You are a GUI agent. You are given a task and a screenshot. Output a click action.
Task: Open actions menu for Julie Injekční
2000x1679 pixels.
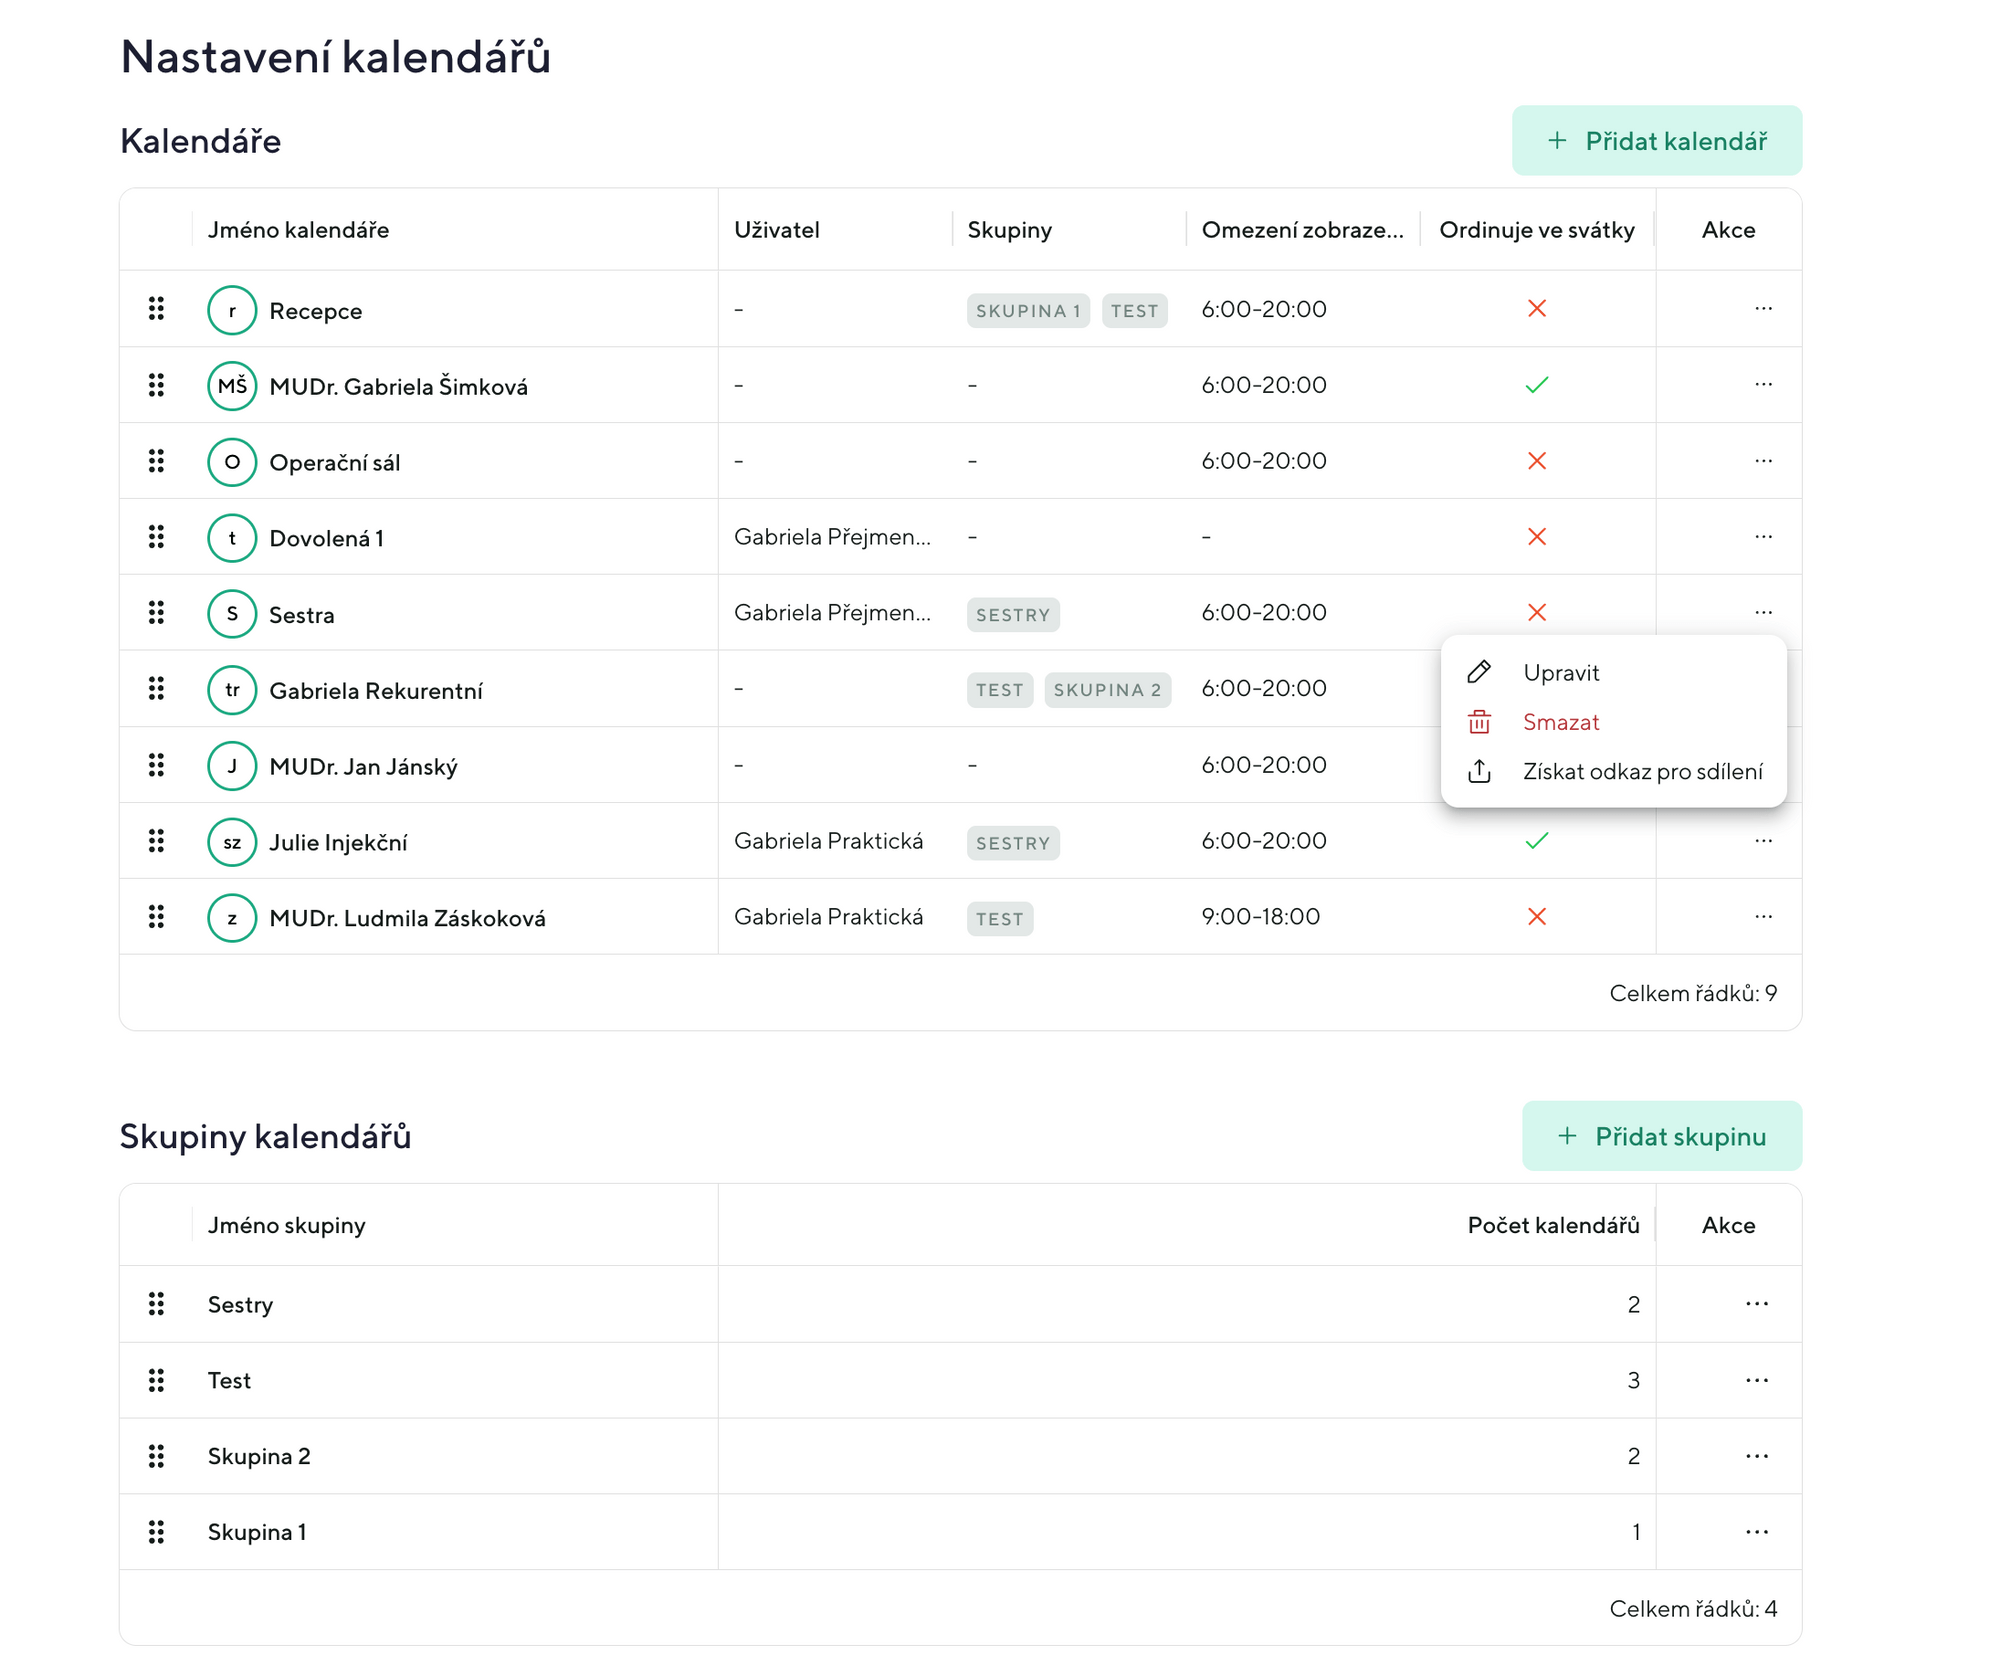[1762, 841]
